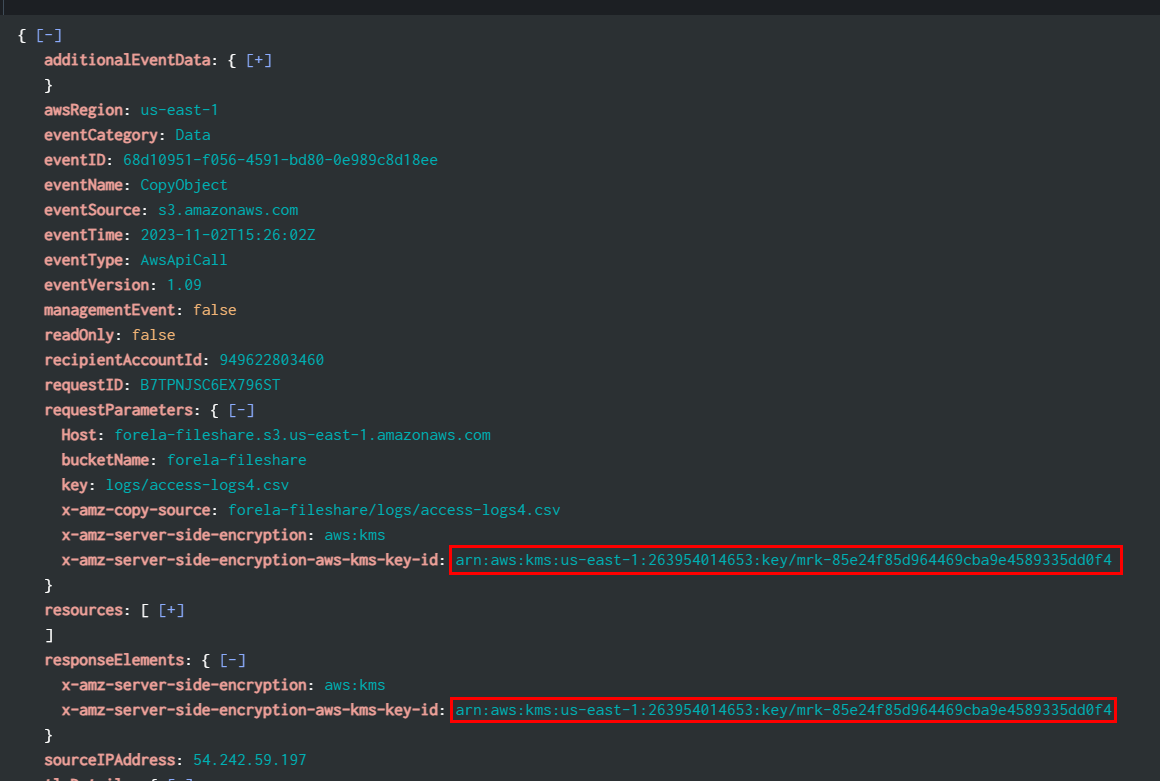Select the x-amz-copy-source value
Image resolution: width=1160 pixels, height=781 pixels.
tap(394, 510)
